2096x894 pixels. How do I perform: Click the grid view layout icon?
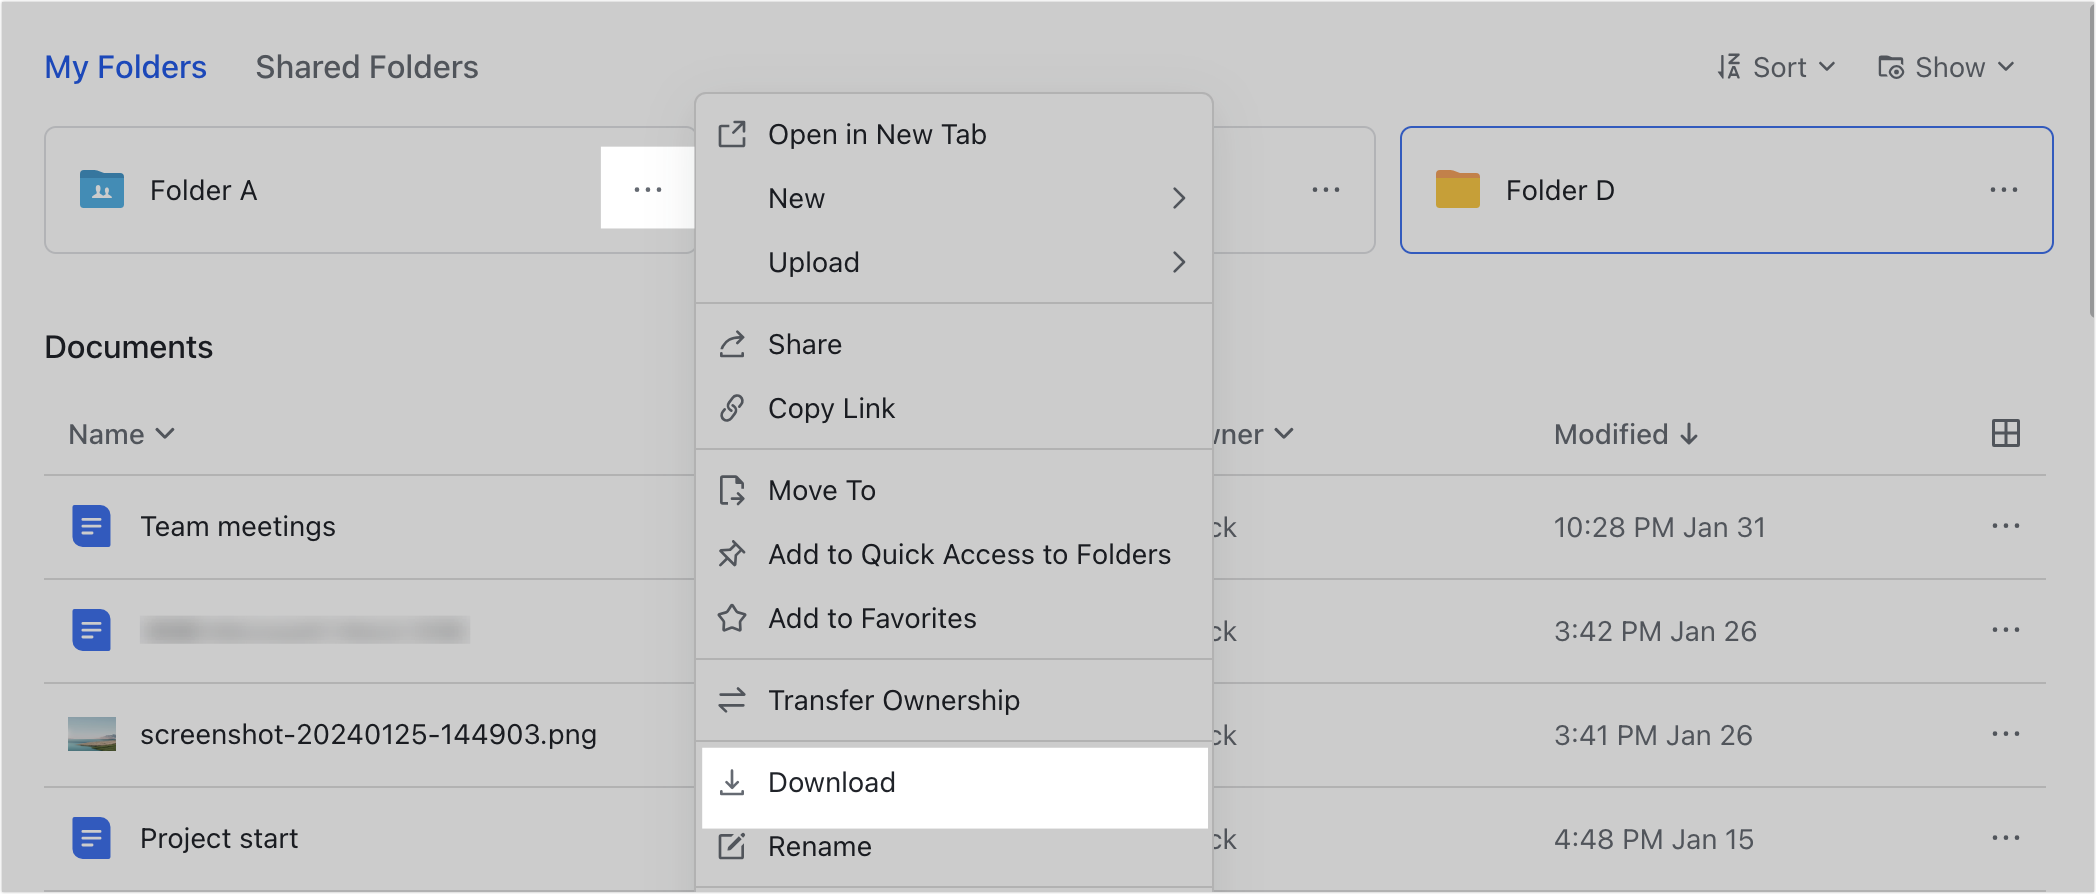[x=2005, y=433]
